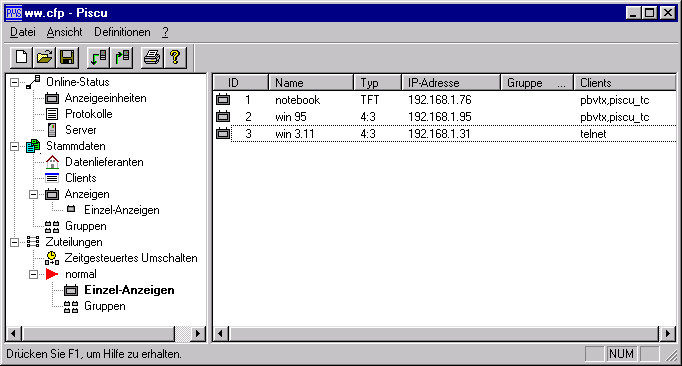Open the Definitionen menu

[x=122, y=32]
